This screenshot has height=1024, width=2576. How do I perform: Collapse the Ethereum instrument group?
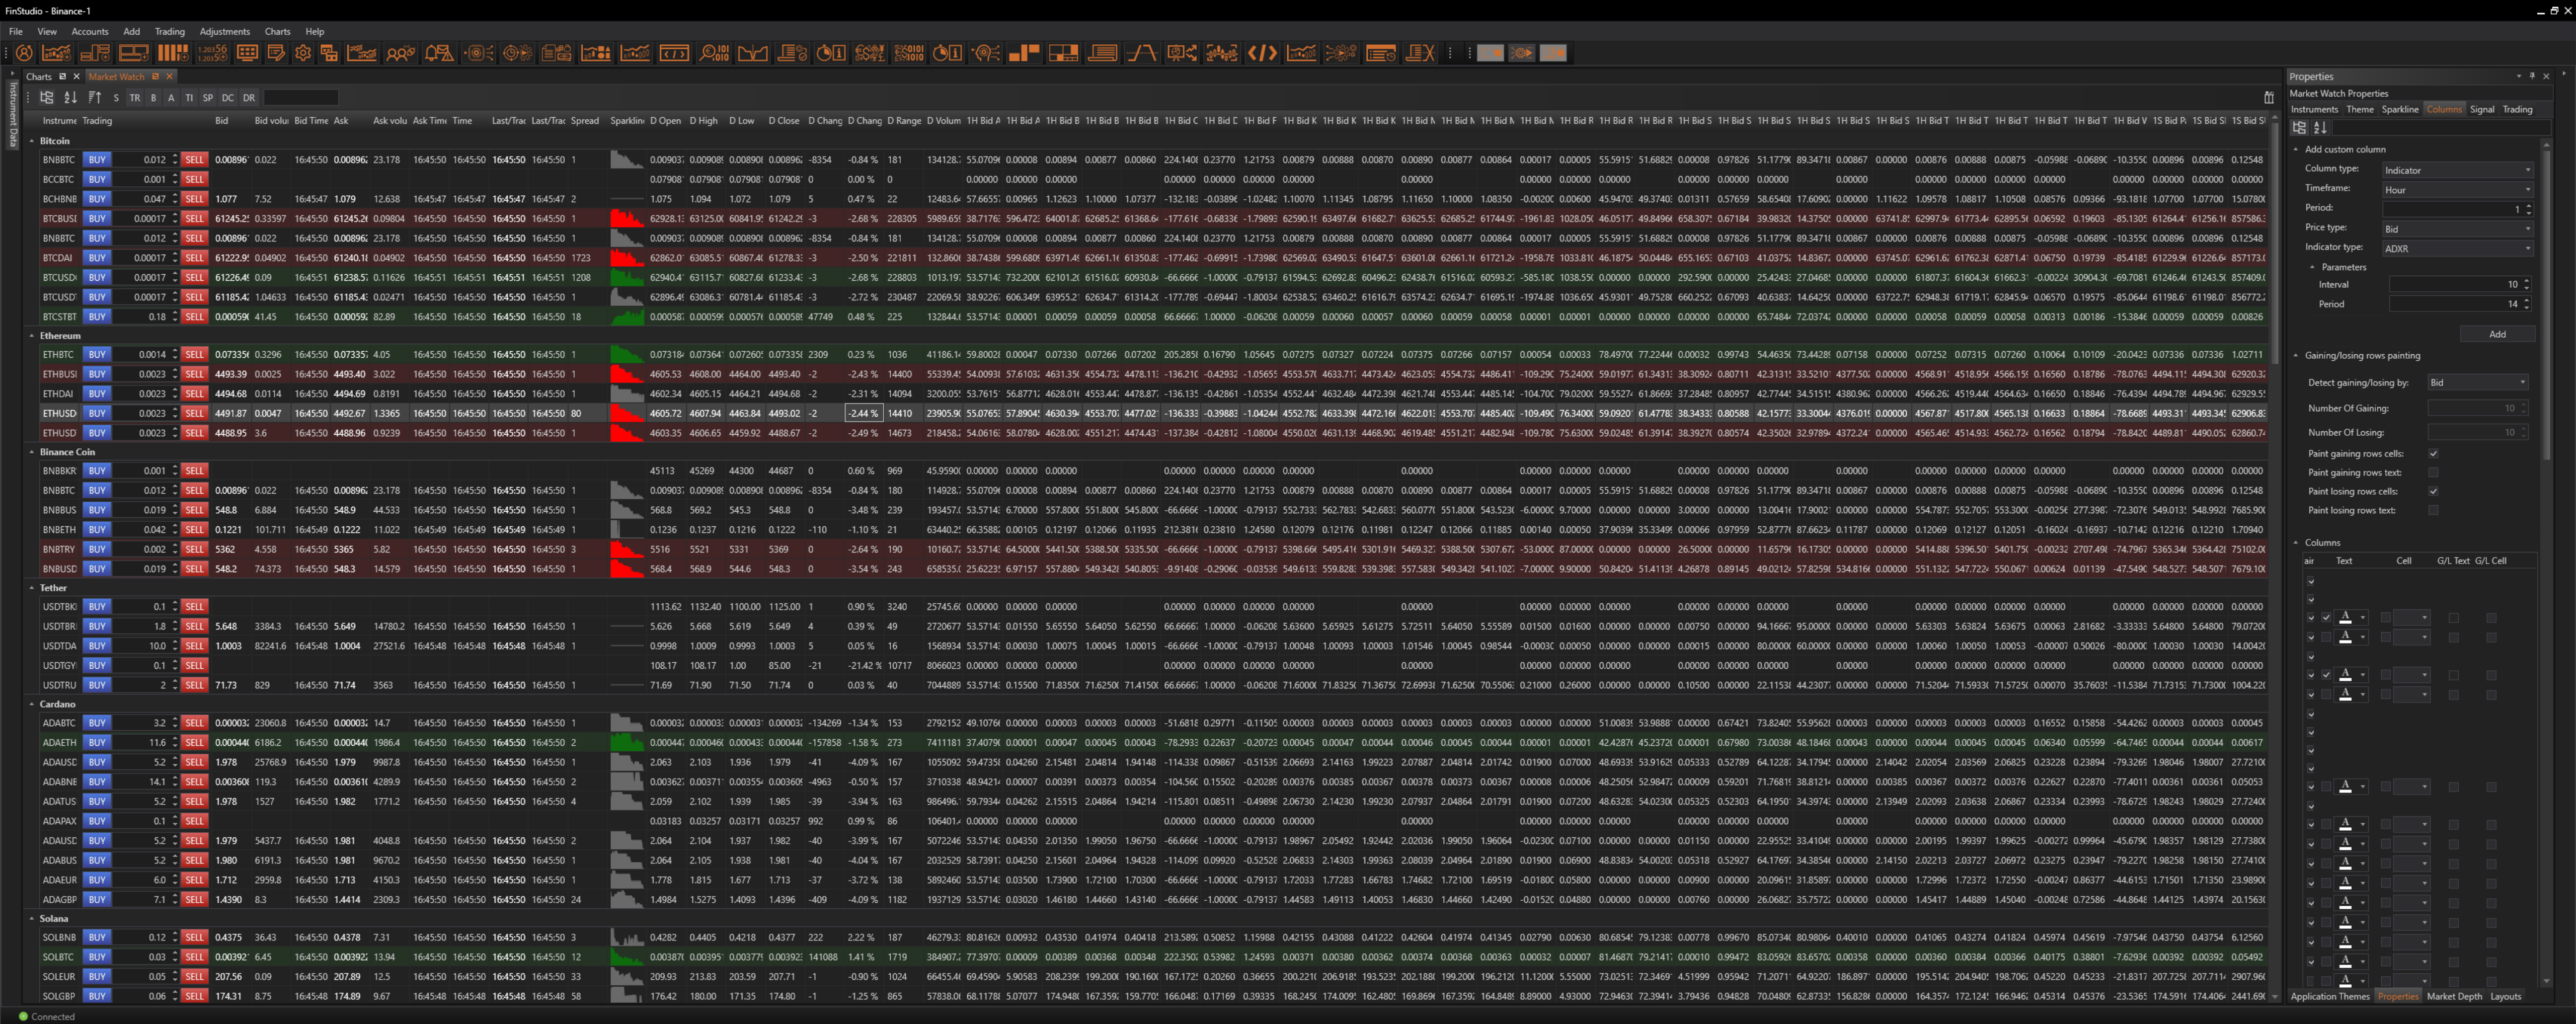pyautogui.click(x=31, y=336)
